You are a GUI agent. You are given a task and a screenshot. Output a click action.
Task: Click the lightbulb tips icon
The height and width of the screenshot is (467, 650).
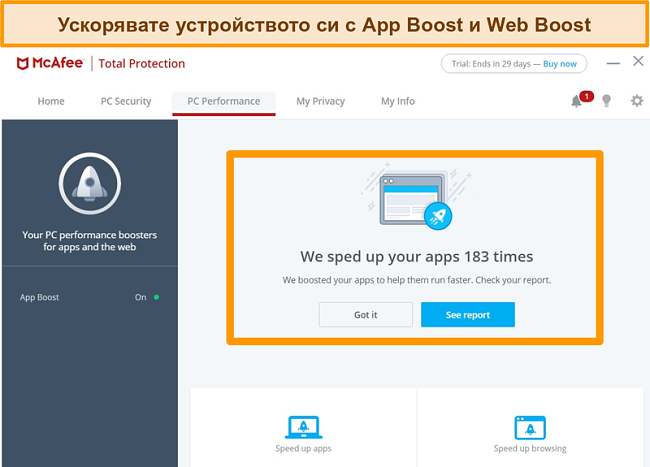tap(606, 101)
